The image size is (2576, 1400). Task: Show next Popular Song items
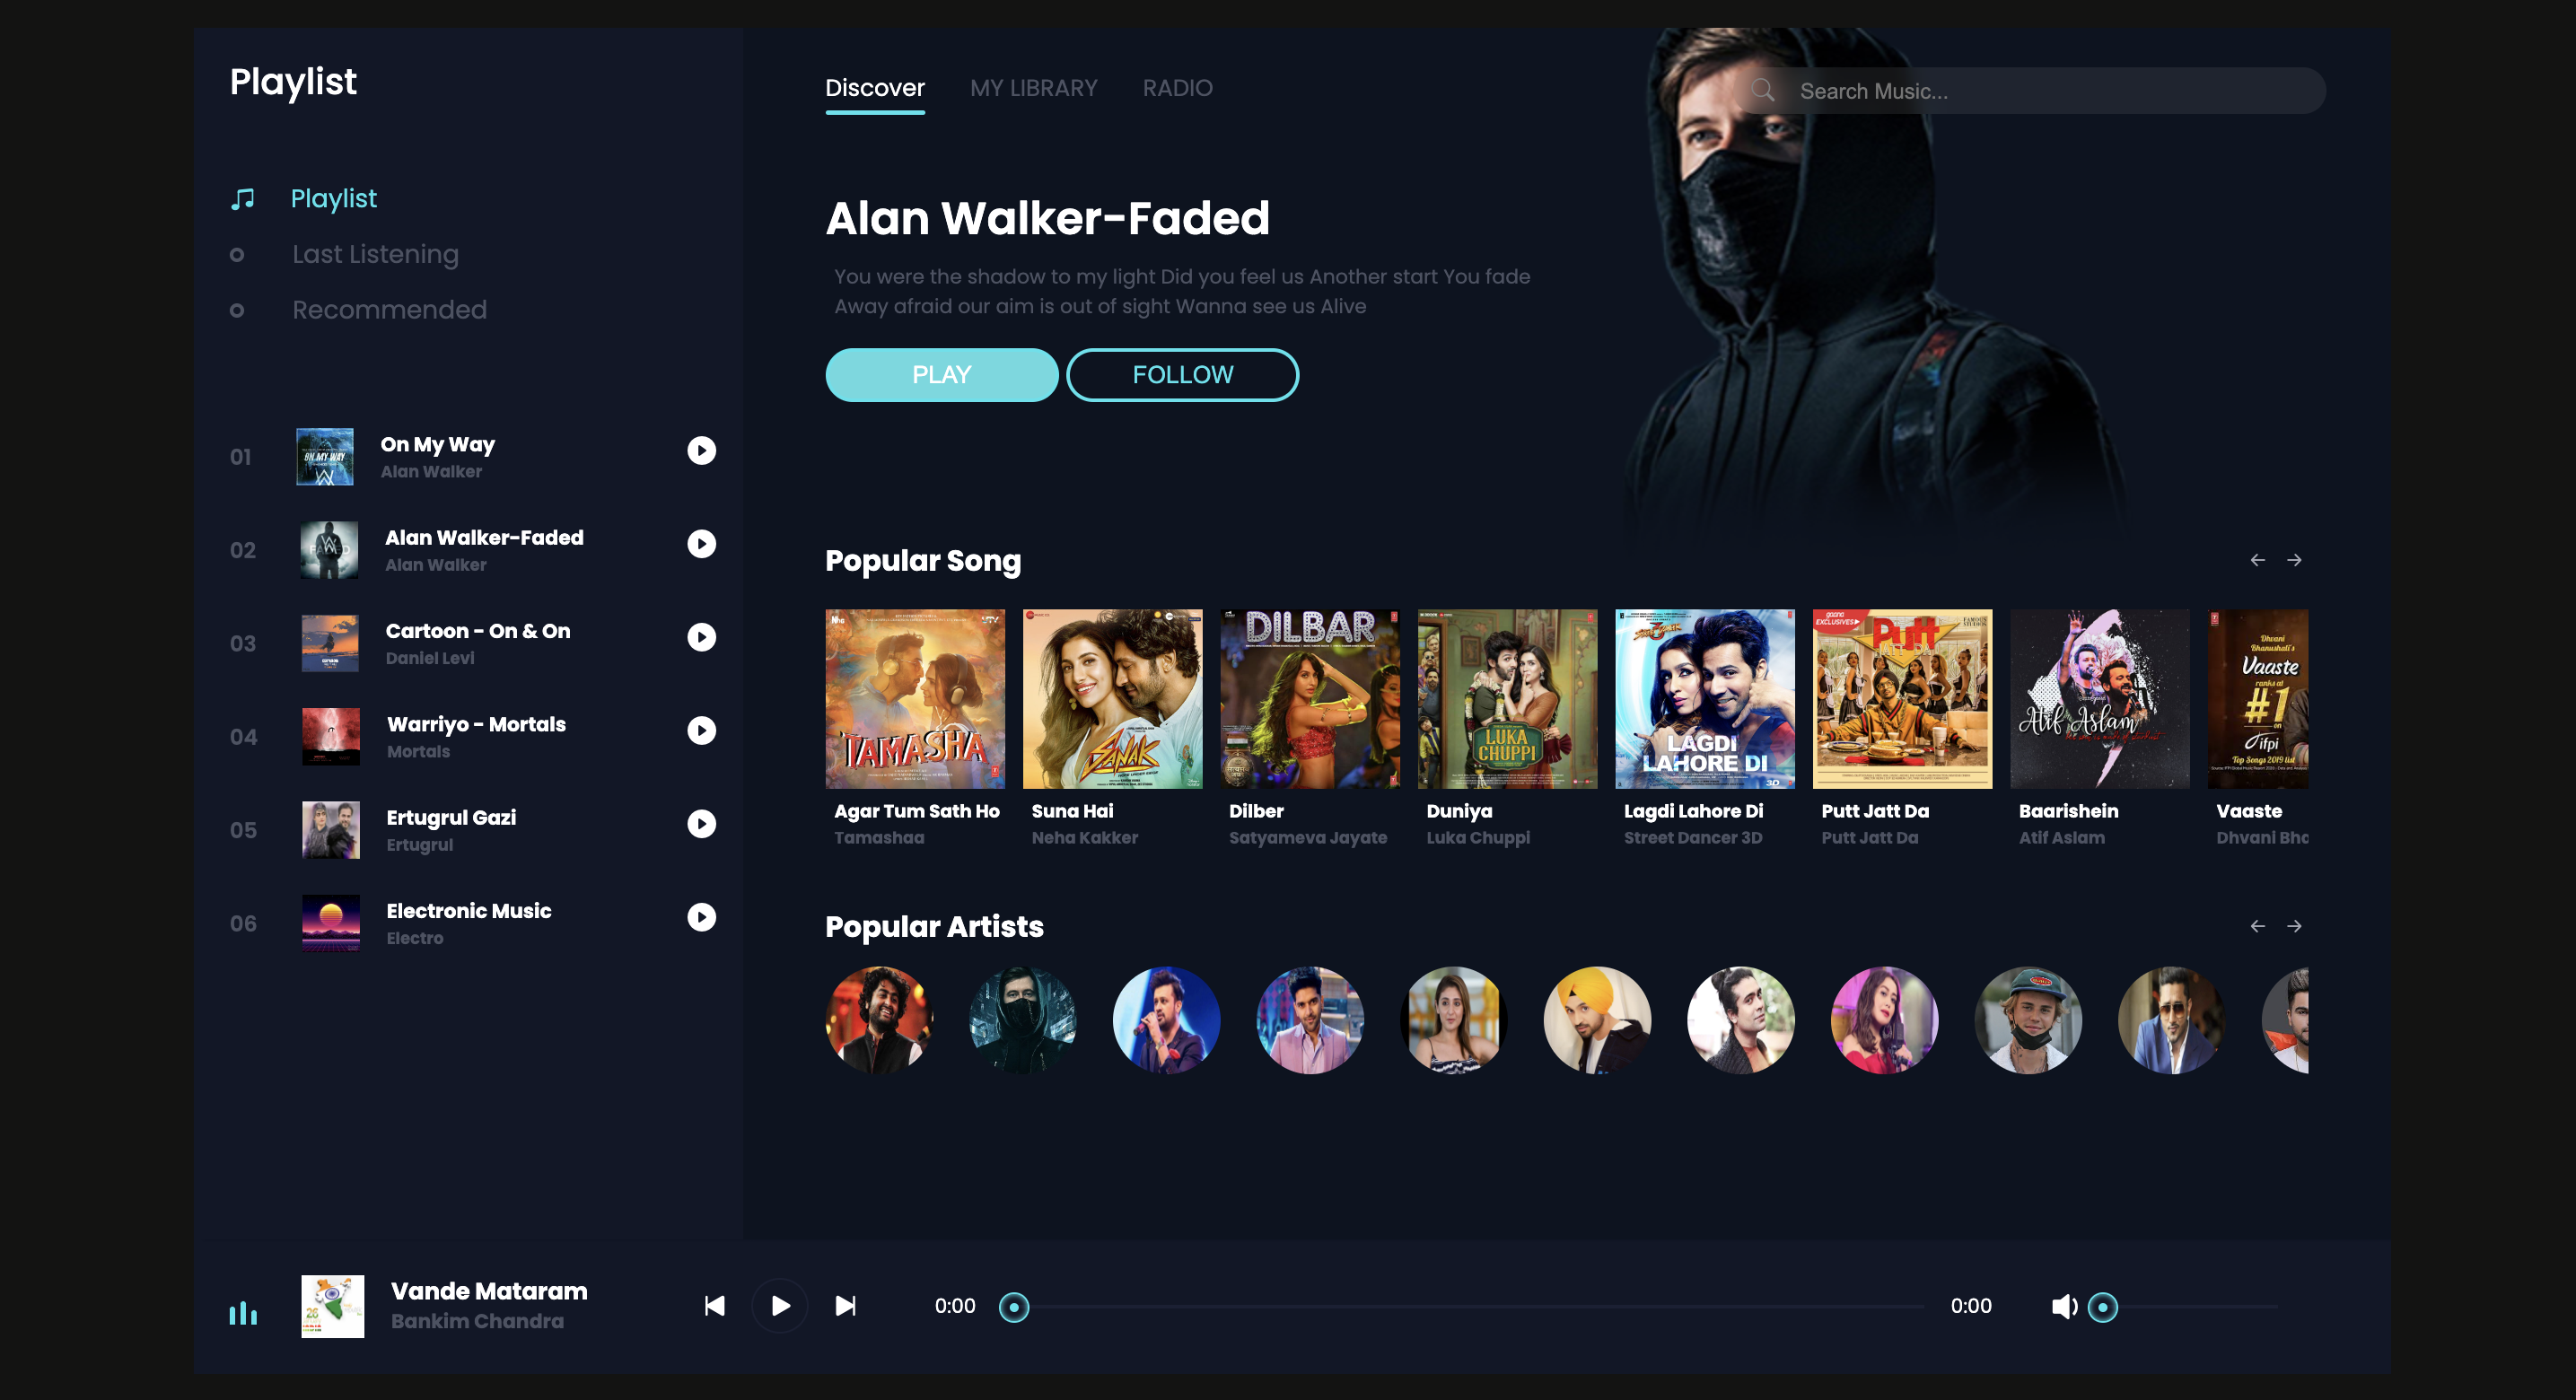pos(2294,560)
